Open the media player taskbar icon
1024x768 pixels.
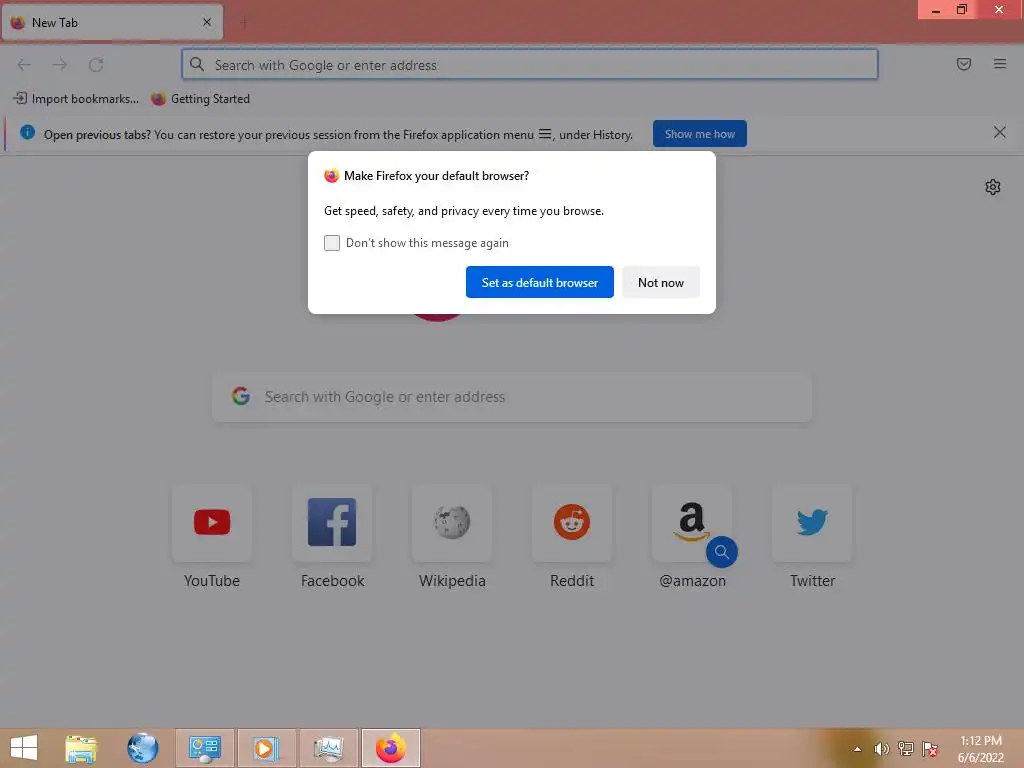tap(266, 748)
